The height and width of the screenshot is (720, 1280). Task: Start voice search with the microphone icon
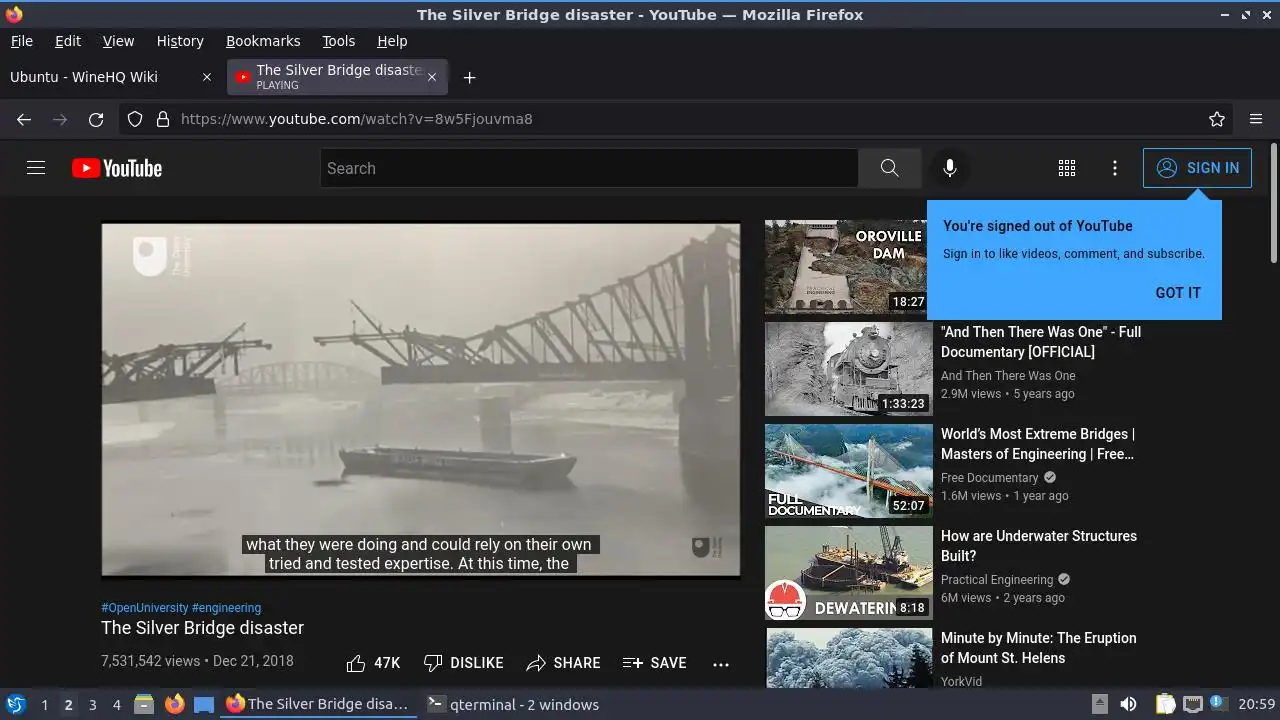(950, 168)
